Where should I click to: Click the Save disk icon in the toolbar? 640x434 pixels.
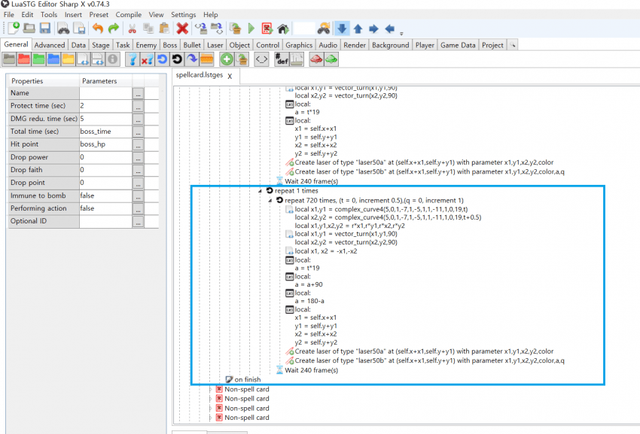click(x=44, y=30)
